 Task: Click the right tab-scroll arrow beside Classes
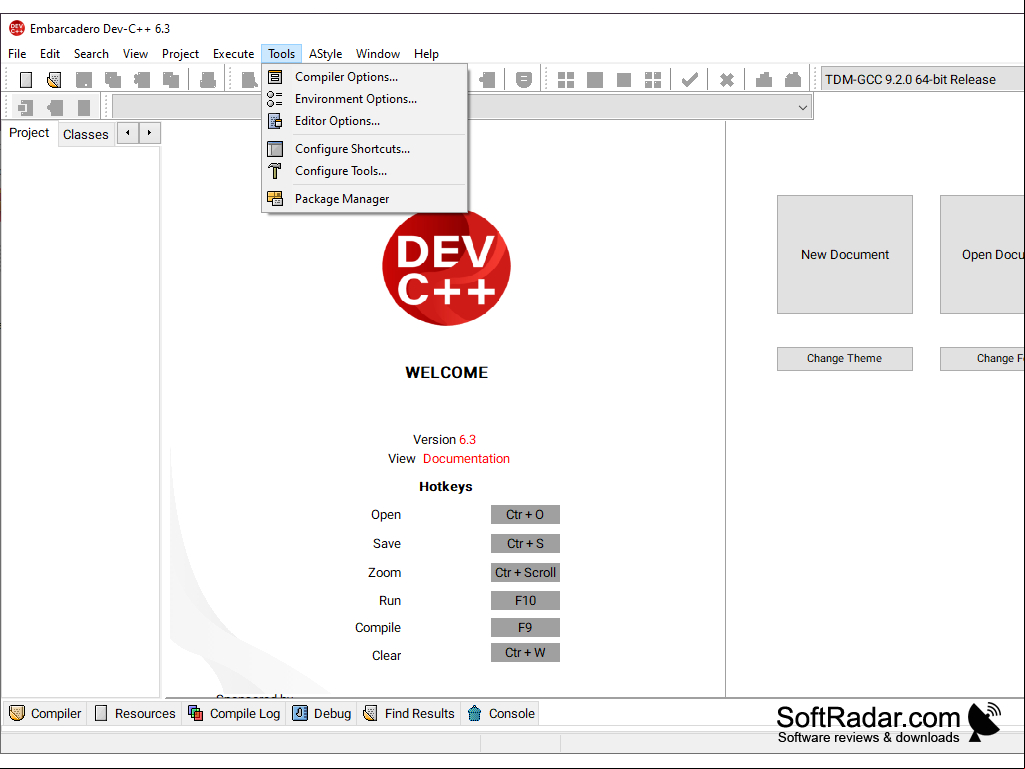pyautogui.click(x=150, y=133)
